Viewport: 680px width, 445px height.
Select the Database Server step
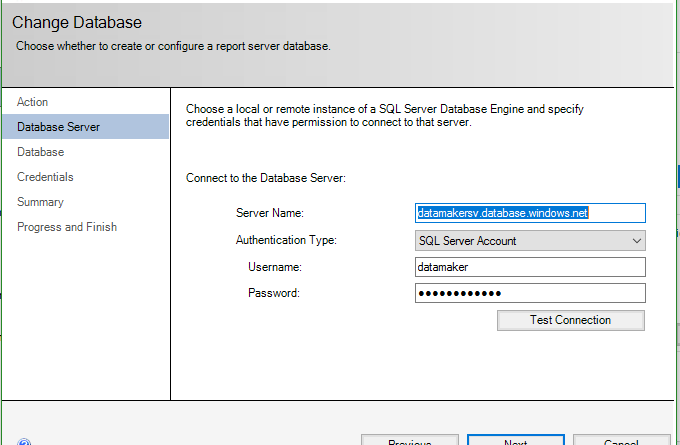[x=59, y=127]
